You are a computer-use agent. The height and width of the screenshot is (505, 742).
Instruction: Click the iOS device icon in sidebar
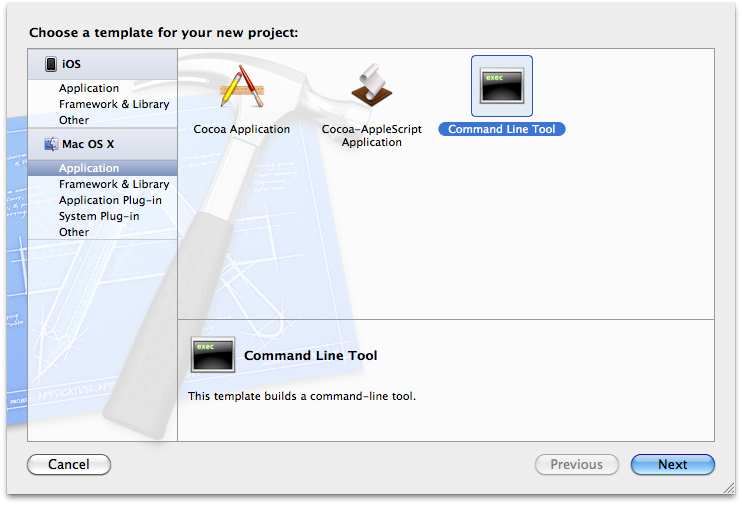50,64
